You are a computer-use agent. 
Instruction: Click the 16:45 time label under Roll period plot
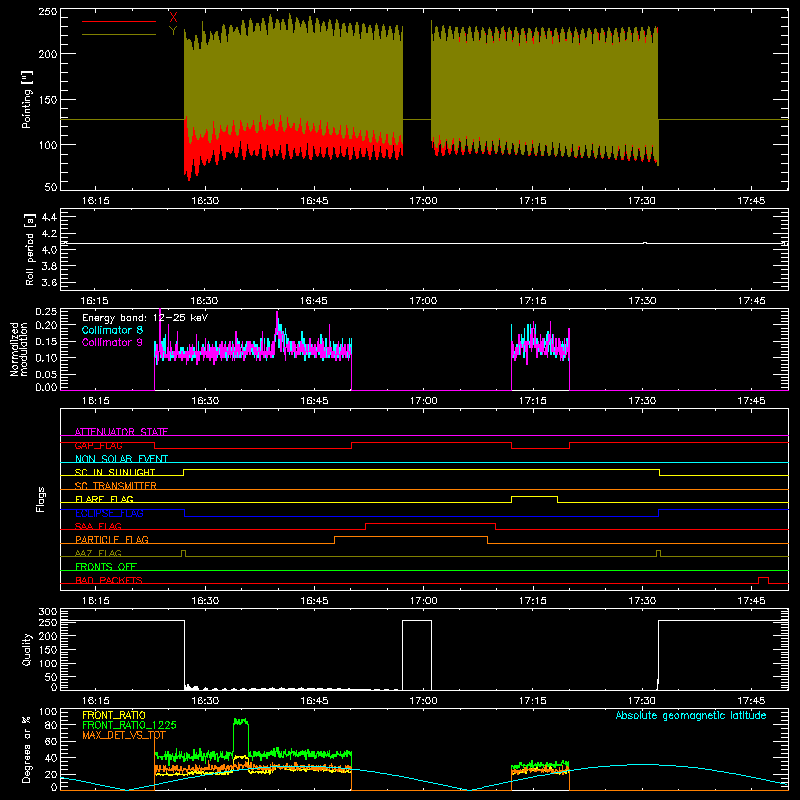coord(314,301)
